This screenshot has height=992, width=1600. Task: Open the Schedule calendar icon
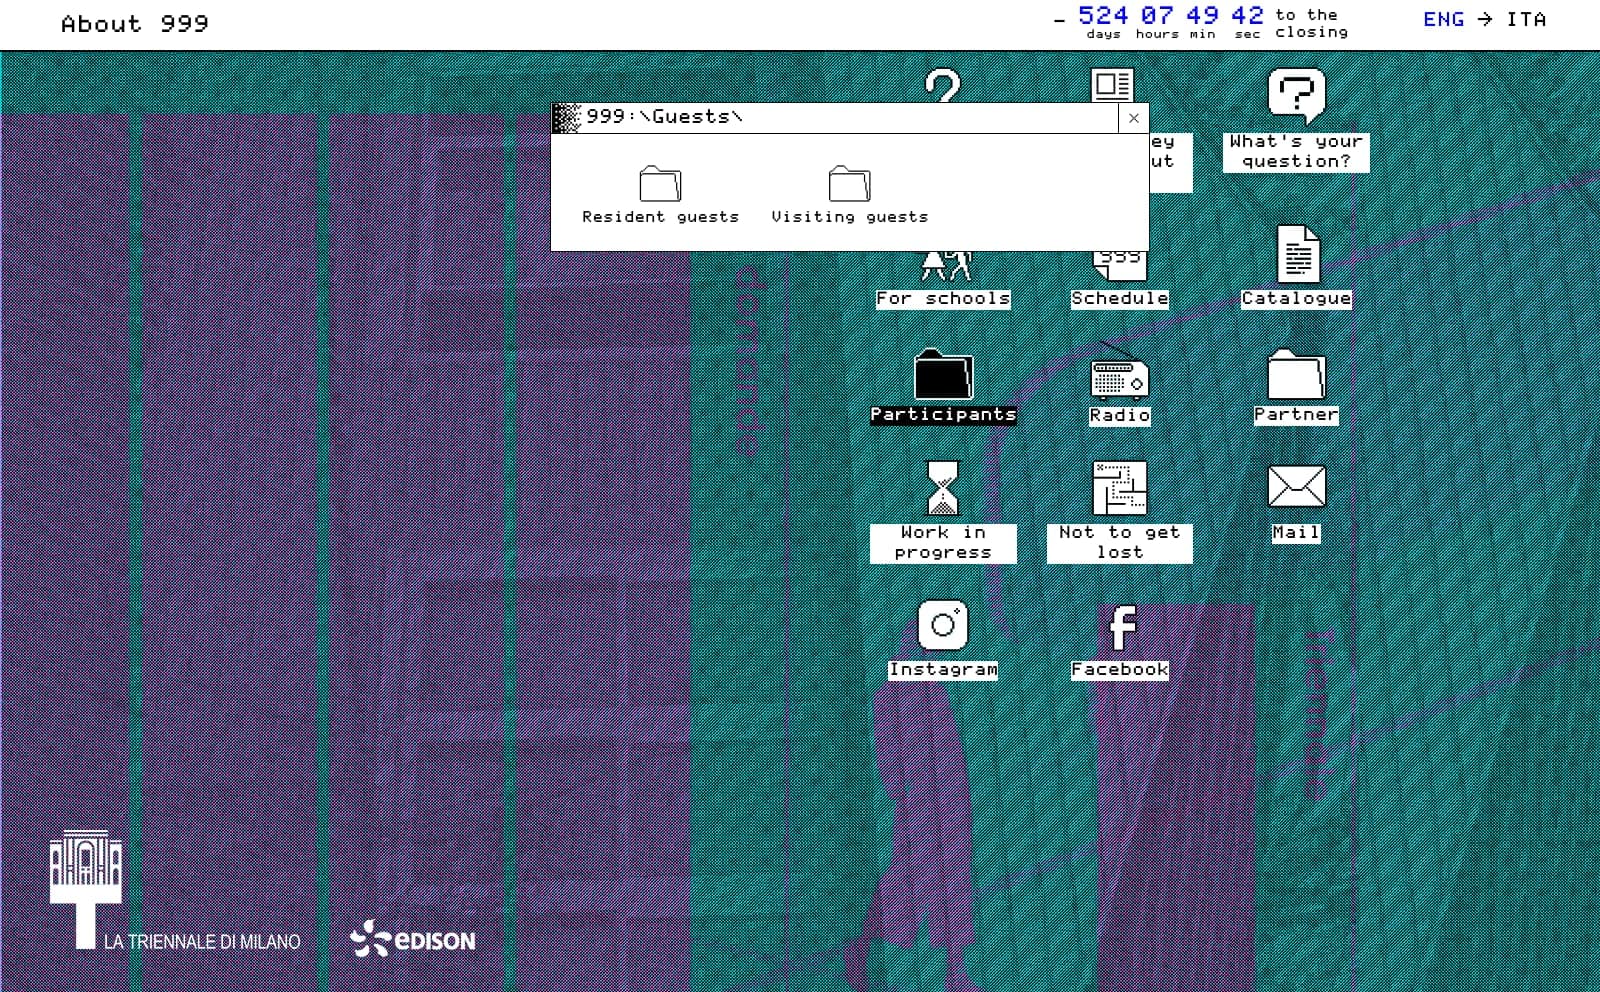coord(1120,266)
